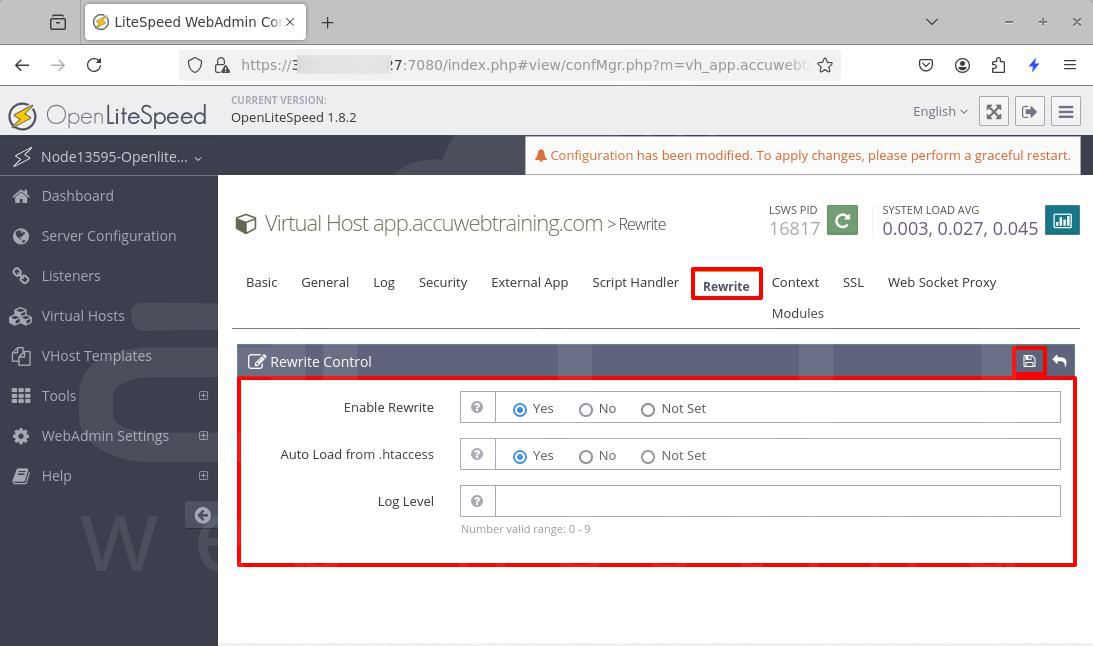Select the Rewrite tab
The width and height of the screenshot is (1093, 646).
point(726,285)
